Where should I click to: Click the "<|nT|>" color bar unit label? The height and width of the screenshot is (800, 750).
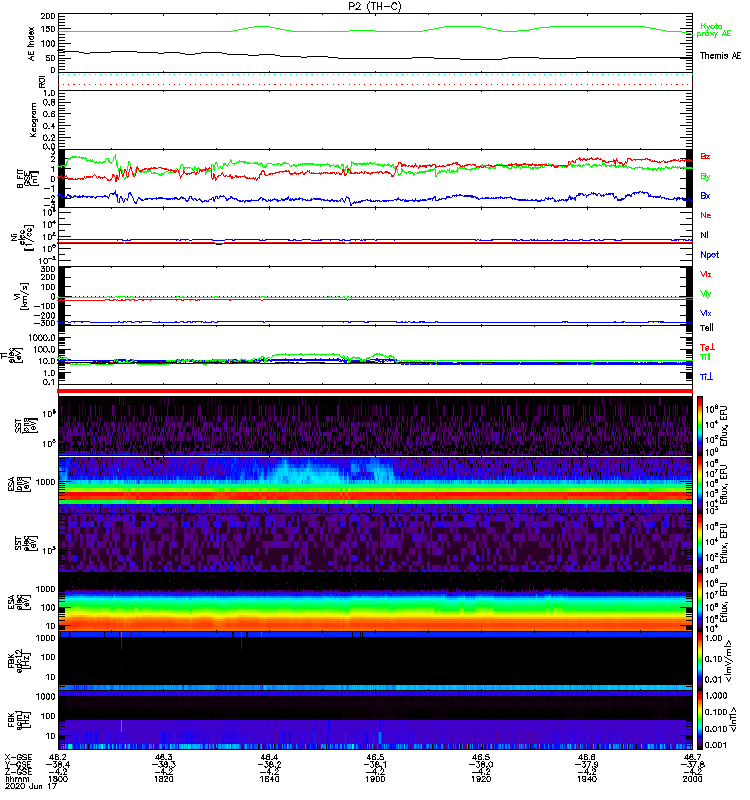click(x=733, y=720)
